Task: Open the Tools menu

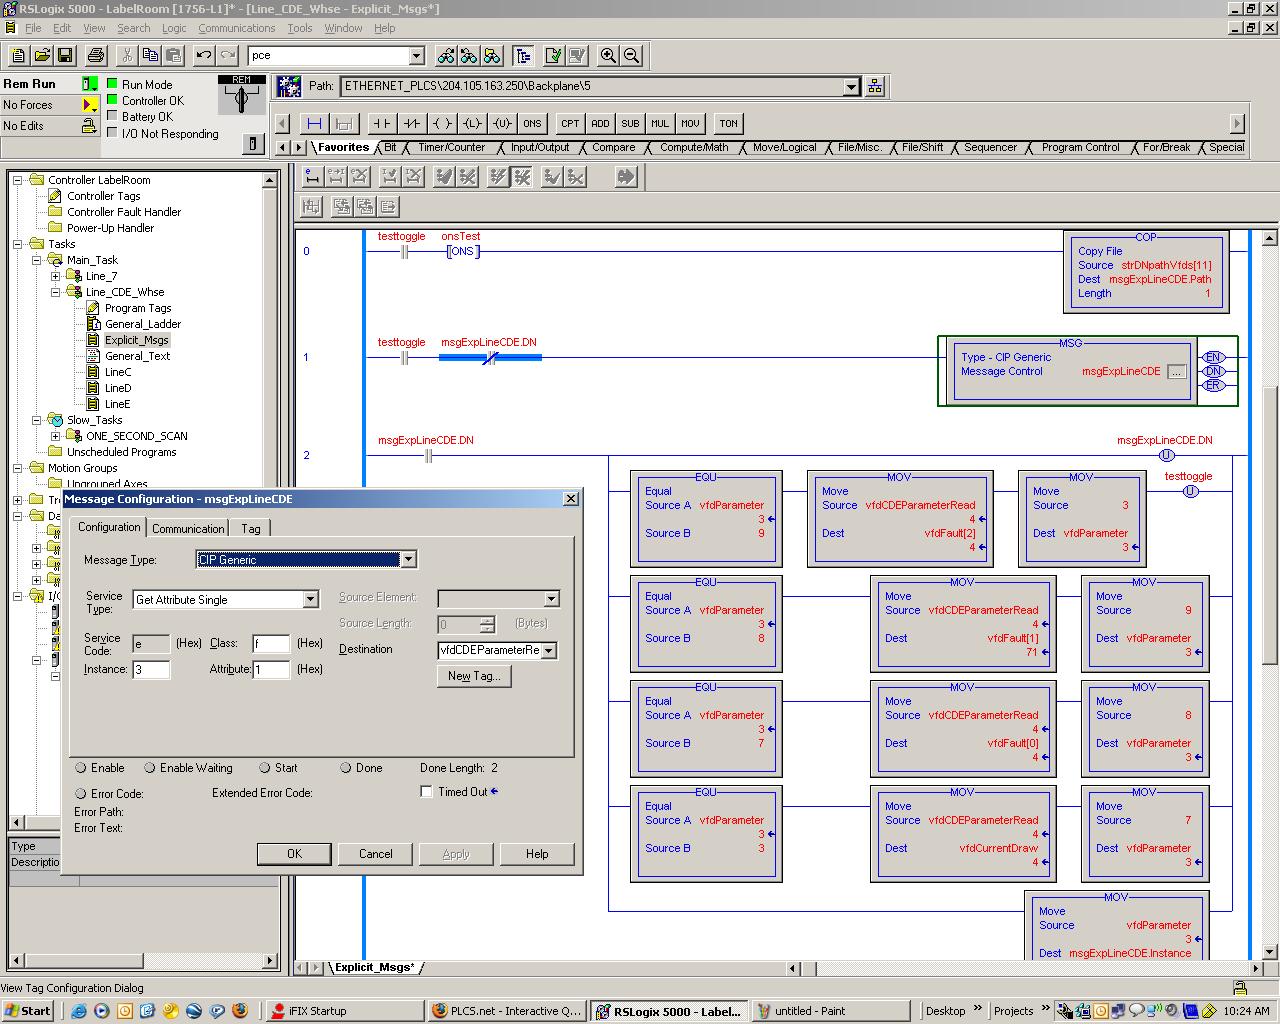Action: 300,28
